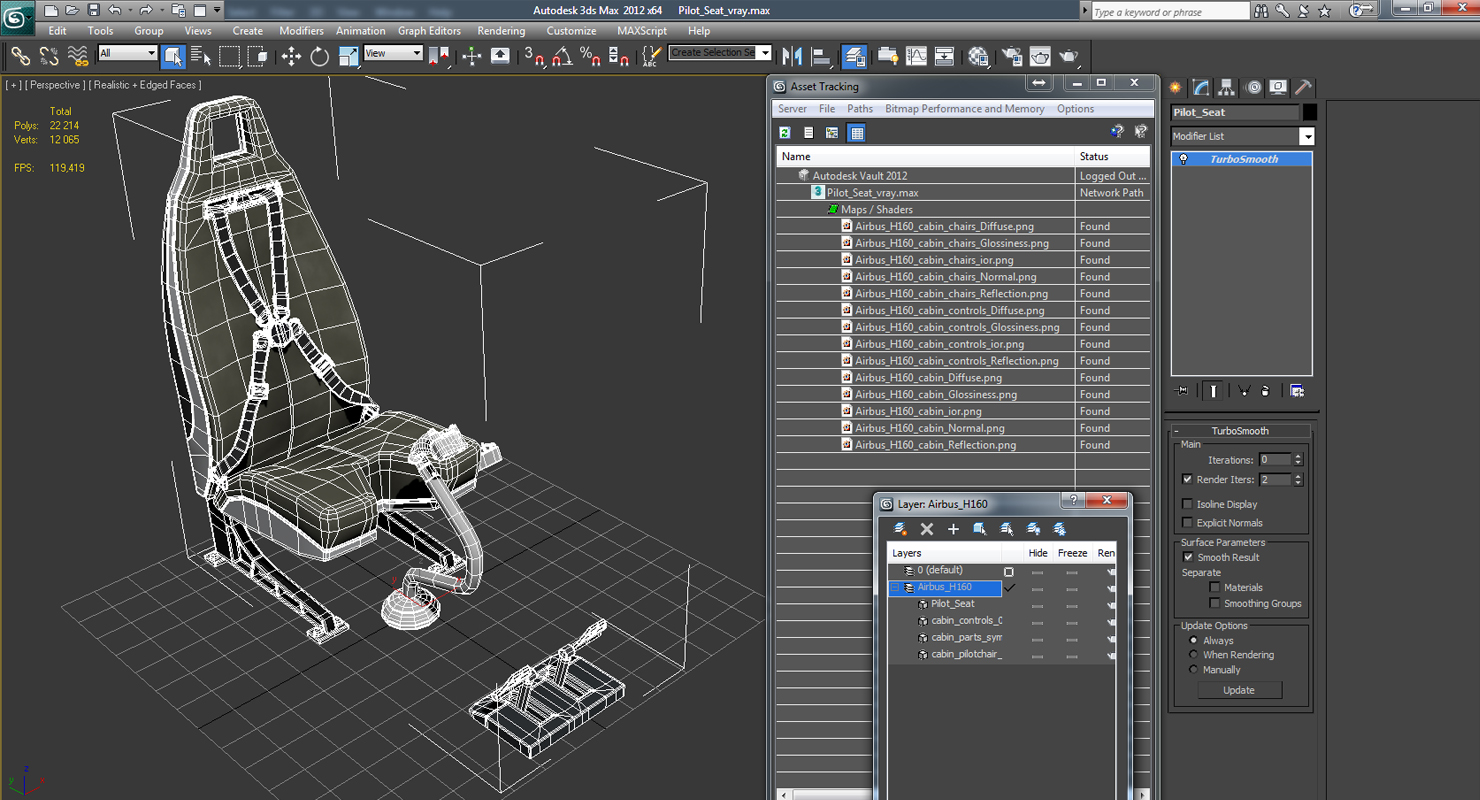Viewport: 1480px width, 800px height.
Task: Toggle Percent Snap
Action: [590, 56]
